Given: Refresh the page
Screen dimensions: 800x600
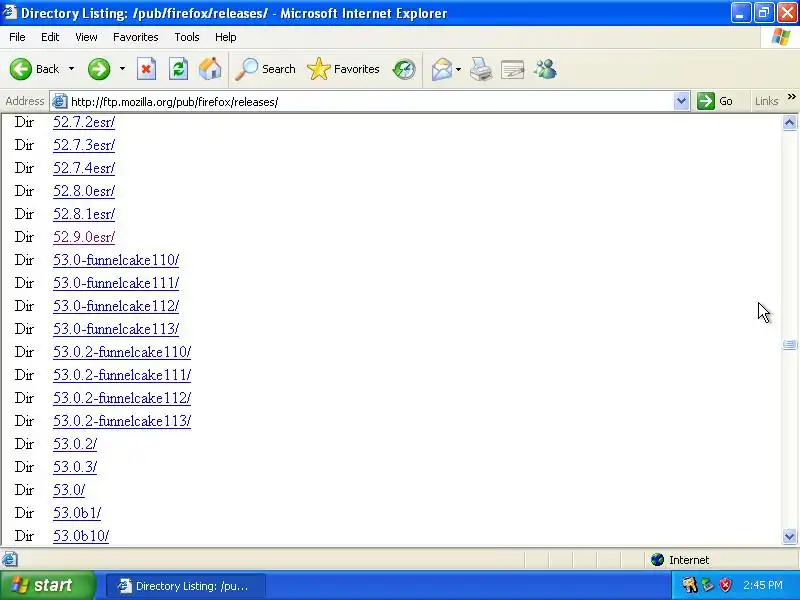Looking at the screenshot, I should pyautogui.click(x=178, y=69).
